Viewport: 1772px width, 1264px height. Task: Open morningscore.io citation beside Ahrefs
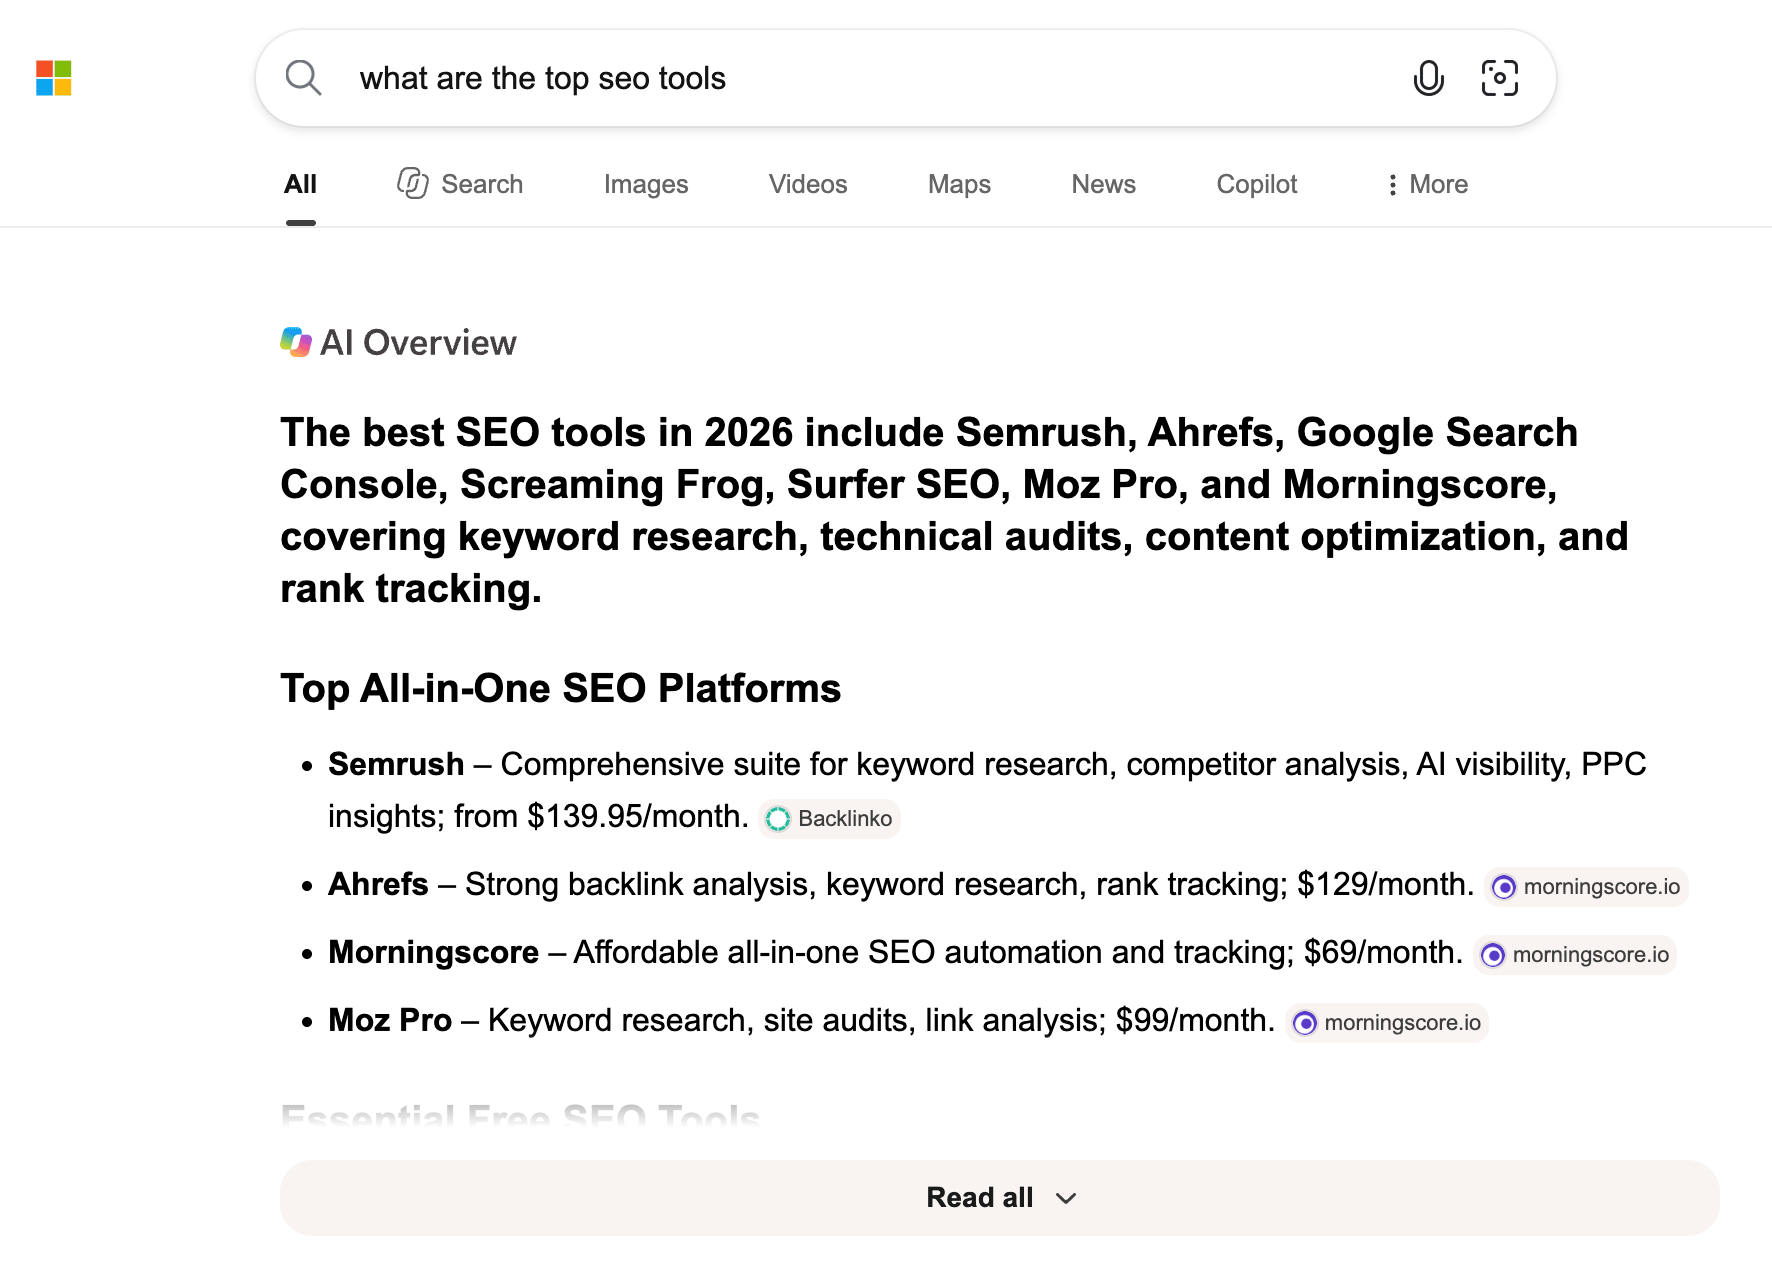1586,887
